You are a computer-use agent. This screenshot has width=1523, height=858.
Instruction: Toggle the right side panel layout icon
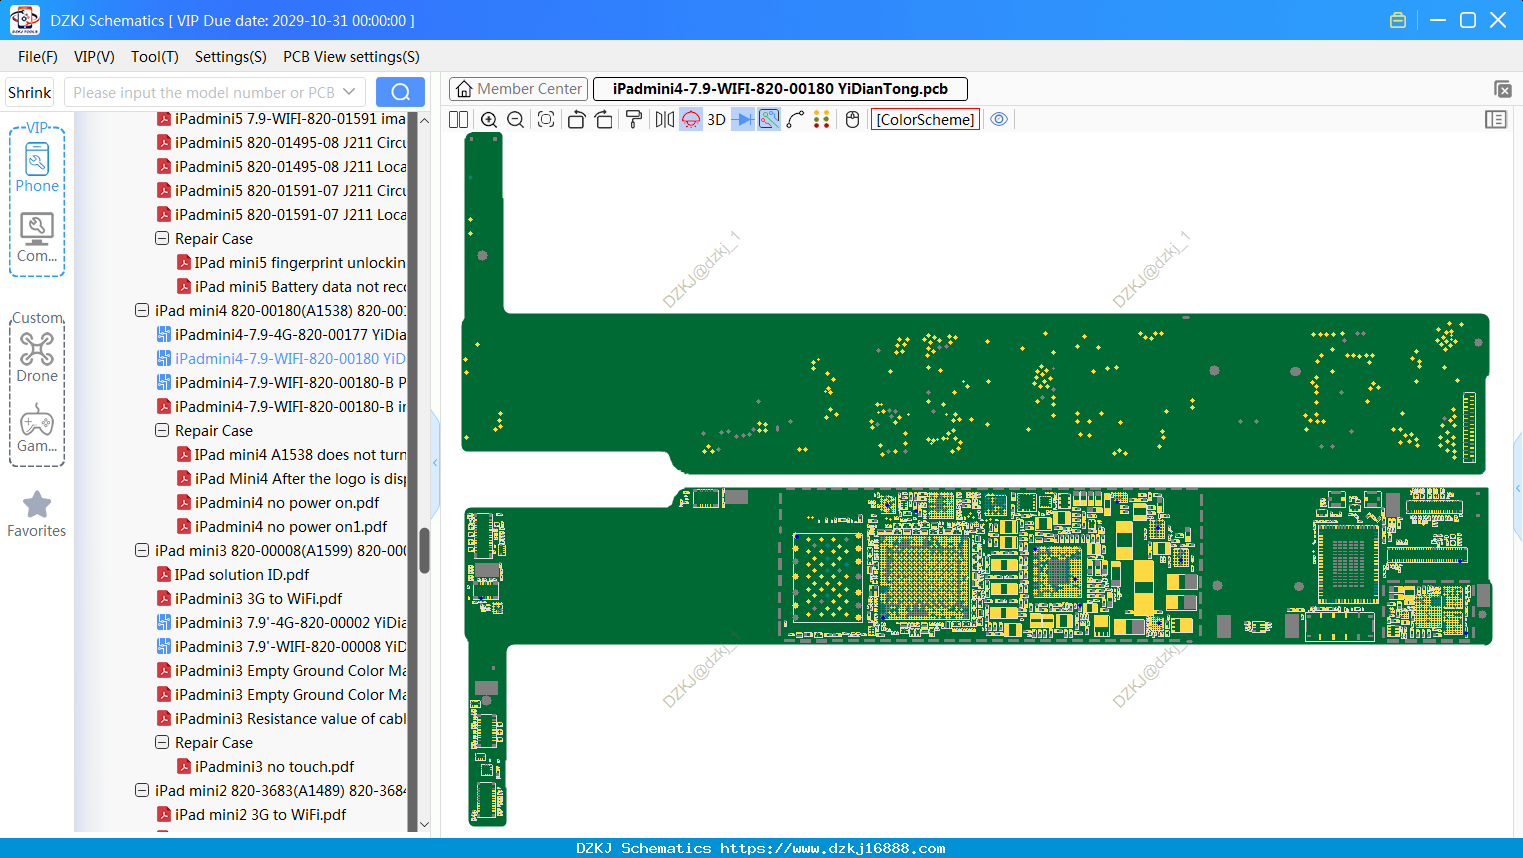click(1496, 120)
